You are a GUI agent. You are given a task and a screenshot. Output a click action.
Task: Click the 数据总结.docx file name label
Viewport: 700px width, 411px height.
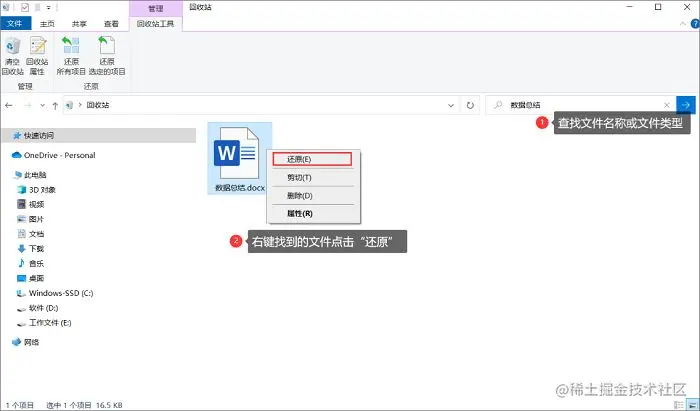[240, 188]
